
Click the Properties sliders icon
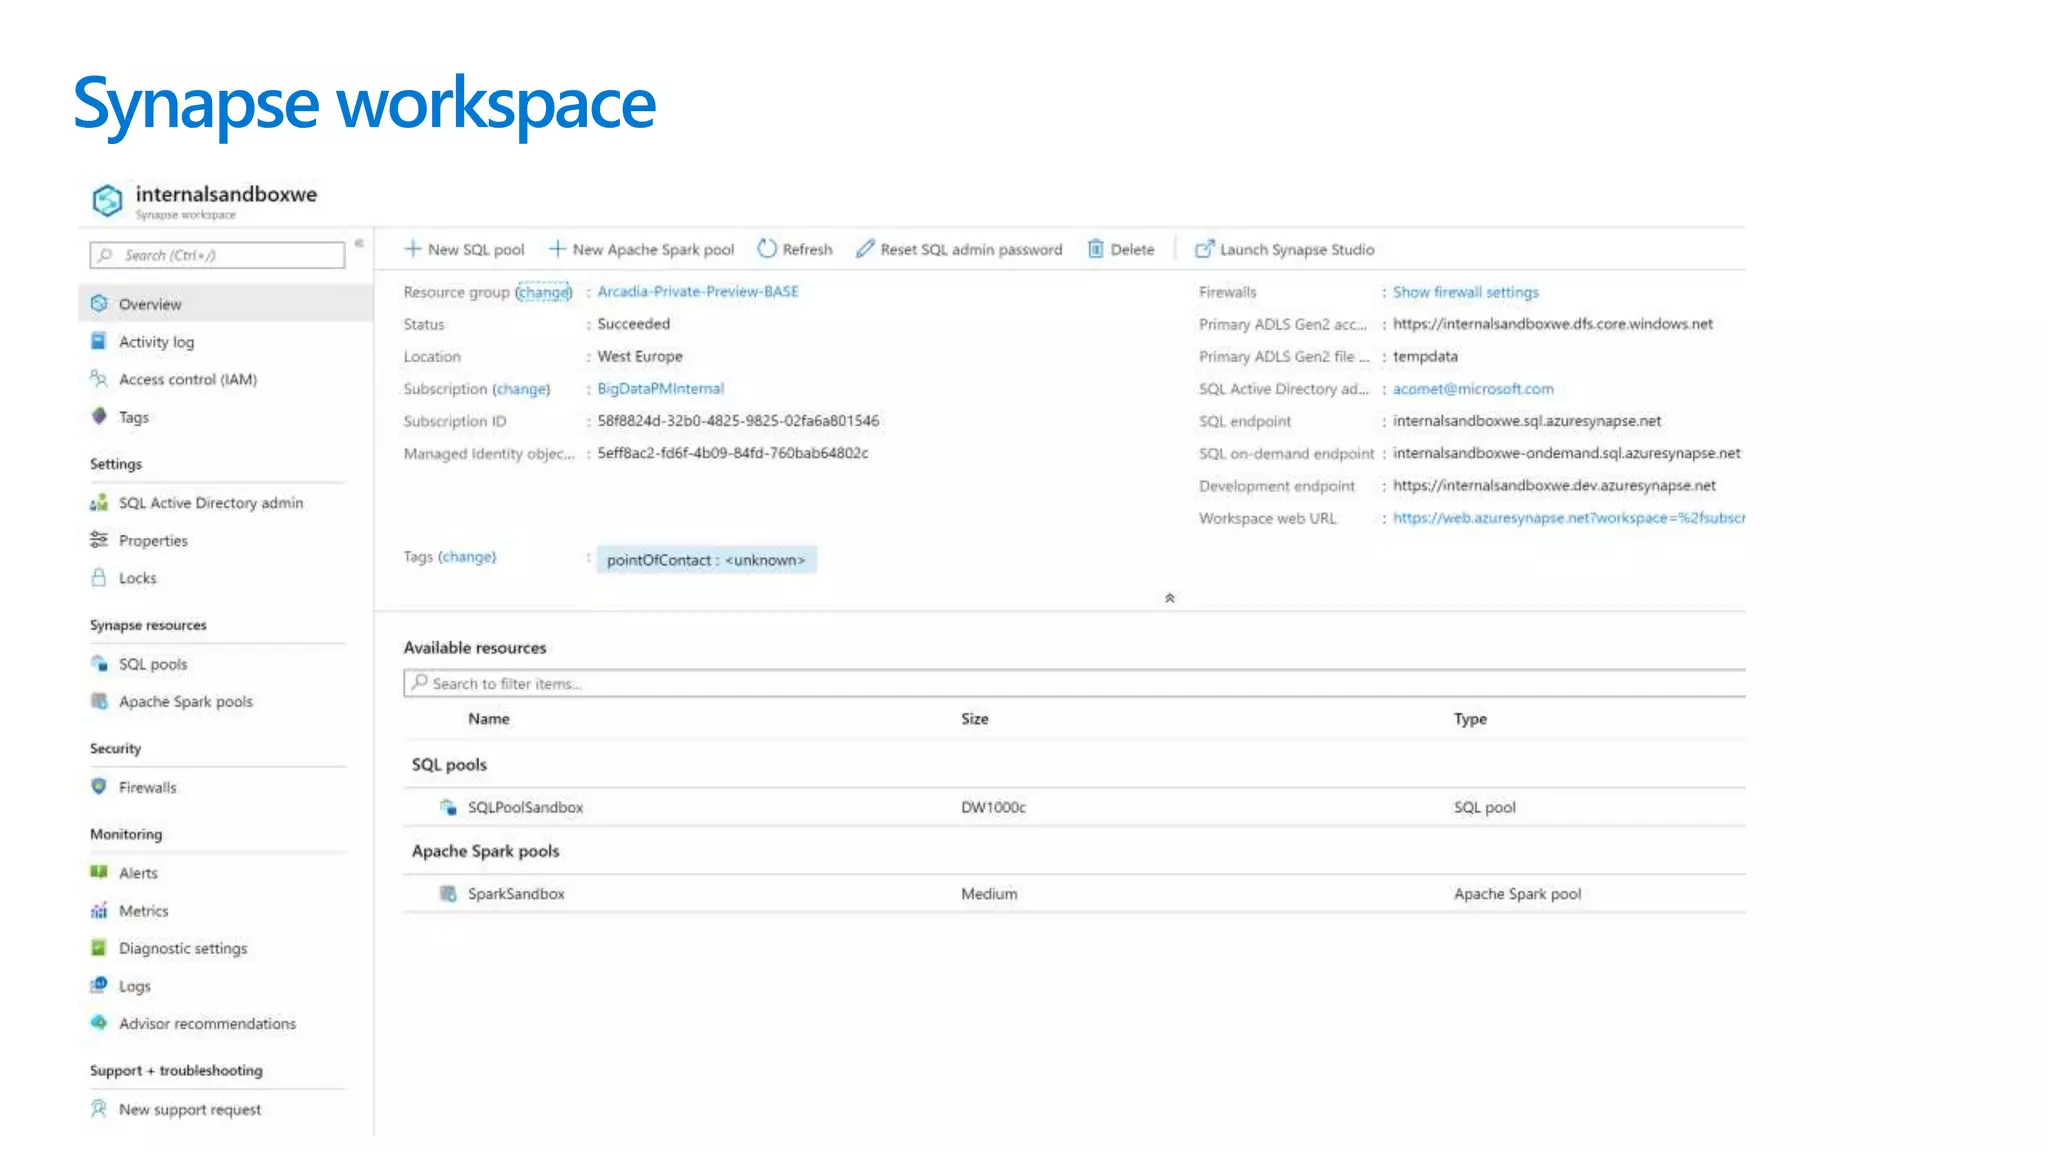pos(99,540)
